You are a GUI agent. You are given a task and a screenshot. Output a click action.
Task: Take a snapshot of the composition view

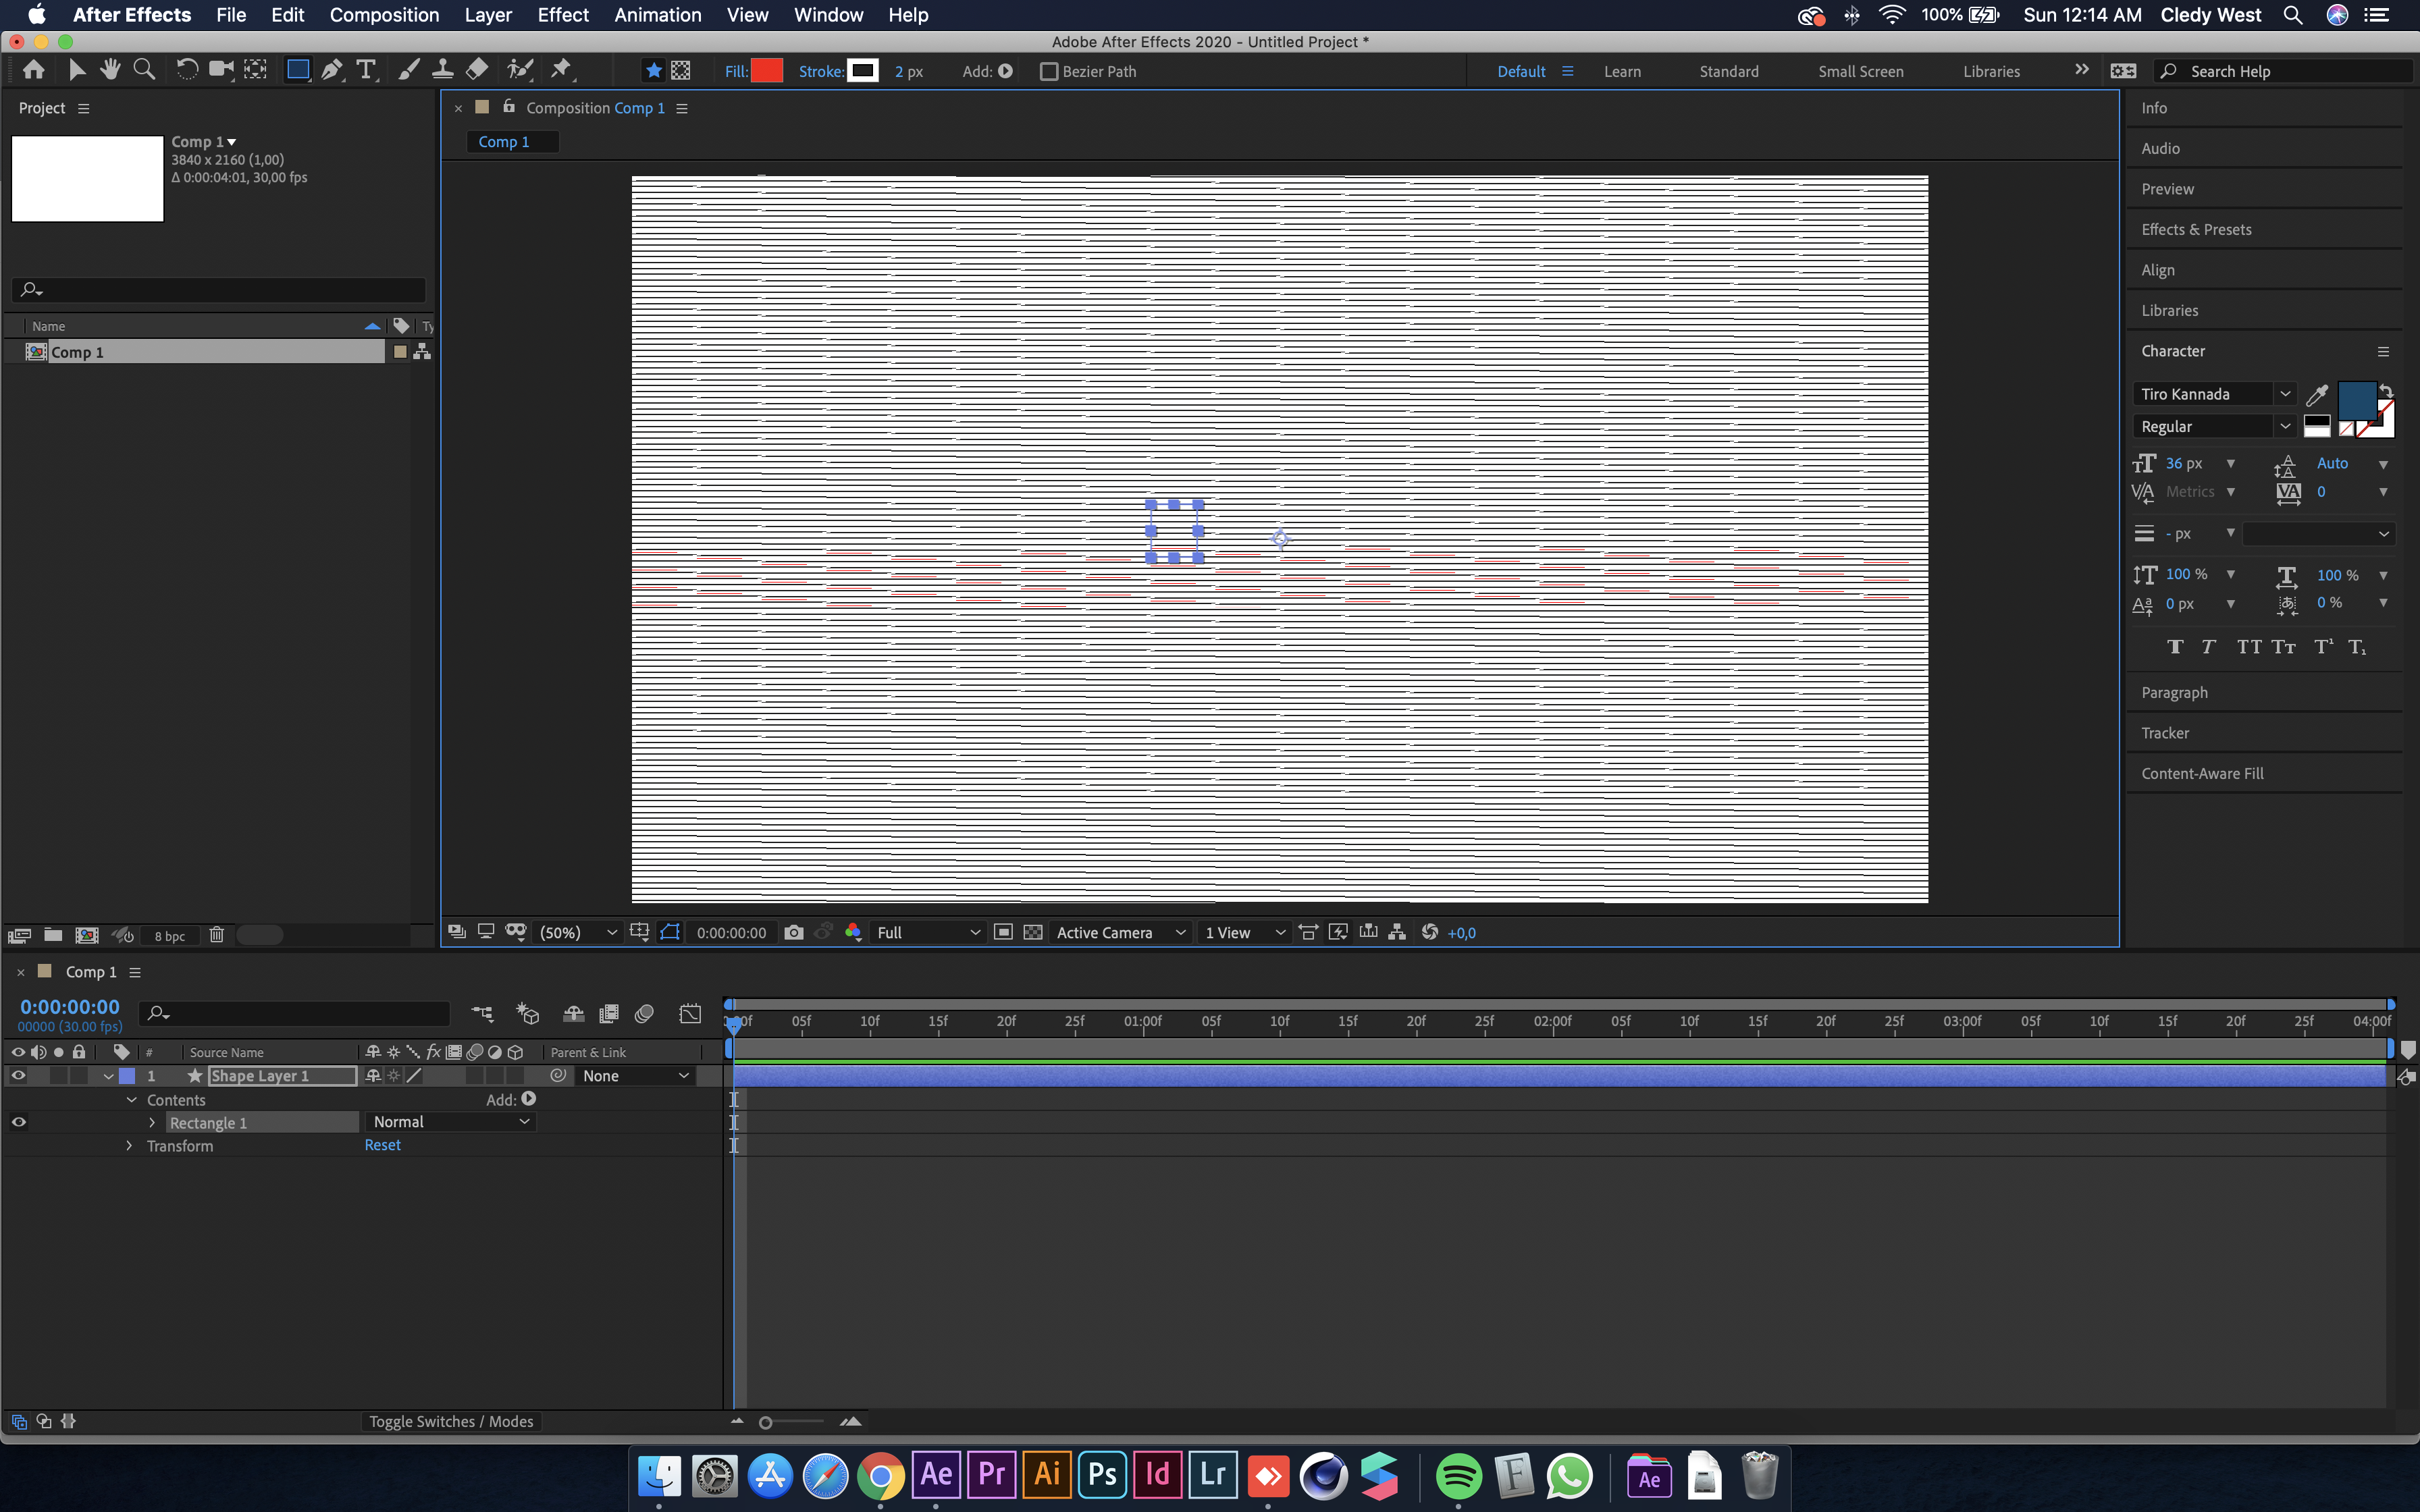click(794, 932)
